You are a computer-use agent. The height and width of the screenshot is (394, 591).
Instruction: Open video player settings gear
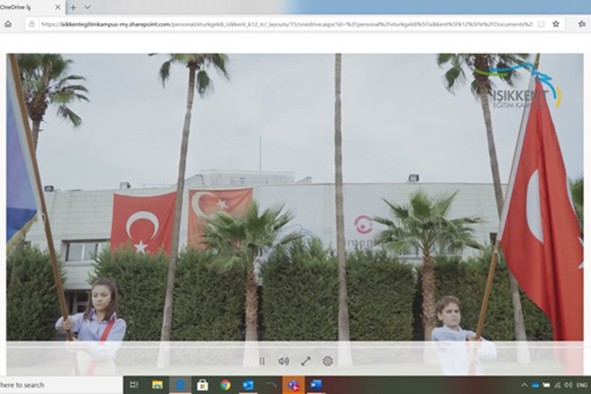coord(328,361)
